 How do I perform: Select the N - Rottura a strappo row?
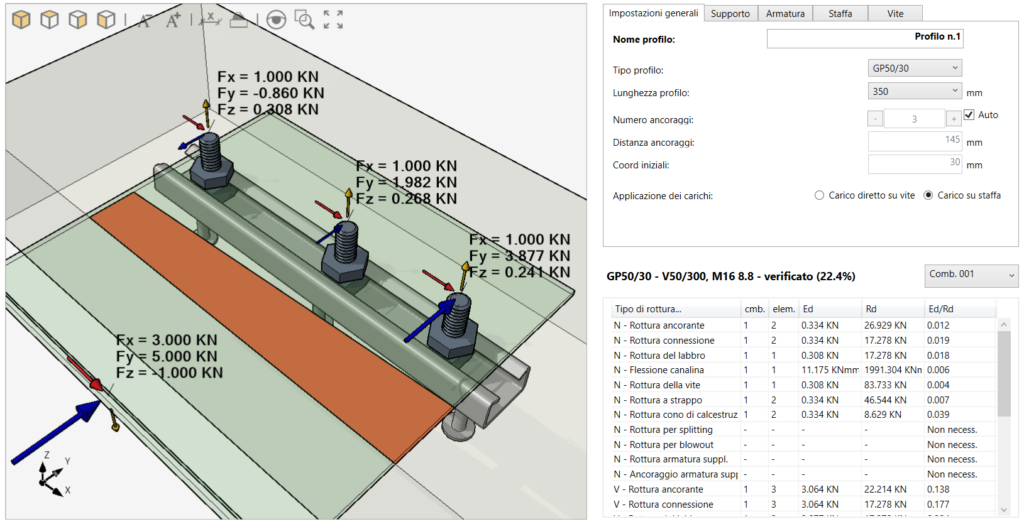coord(803,400)
